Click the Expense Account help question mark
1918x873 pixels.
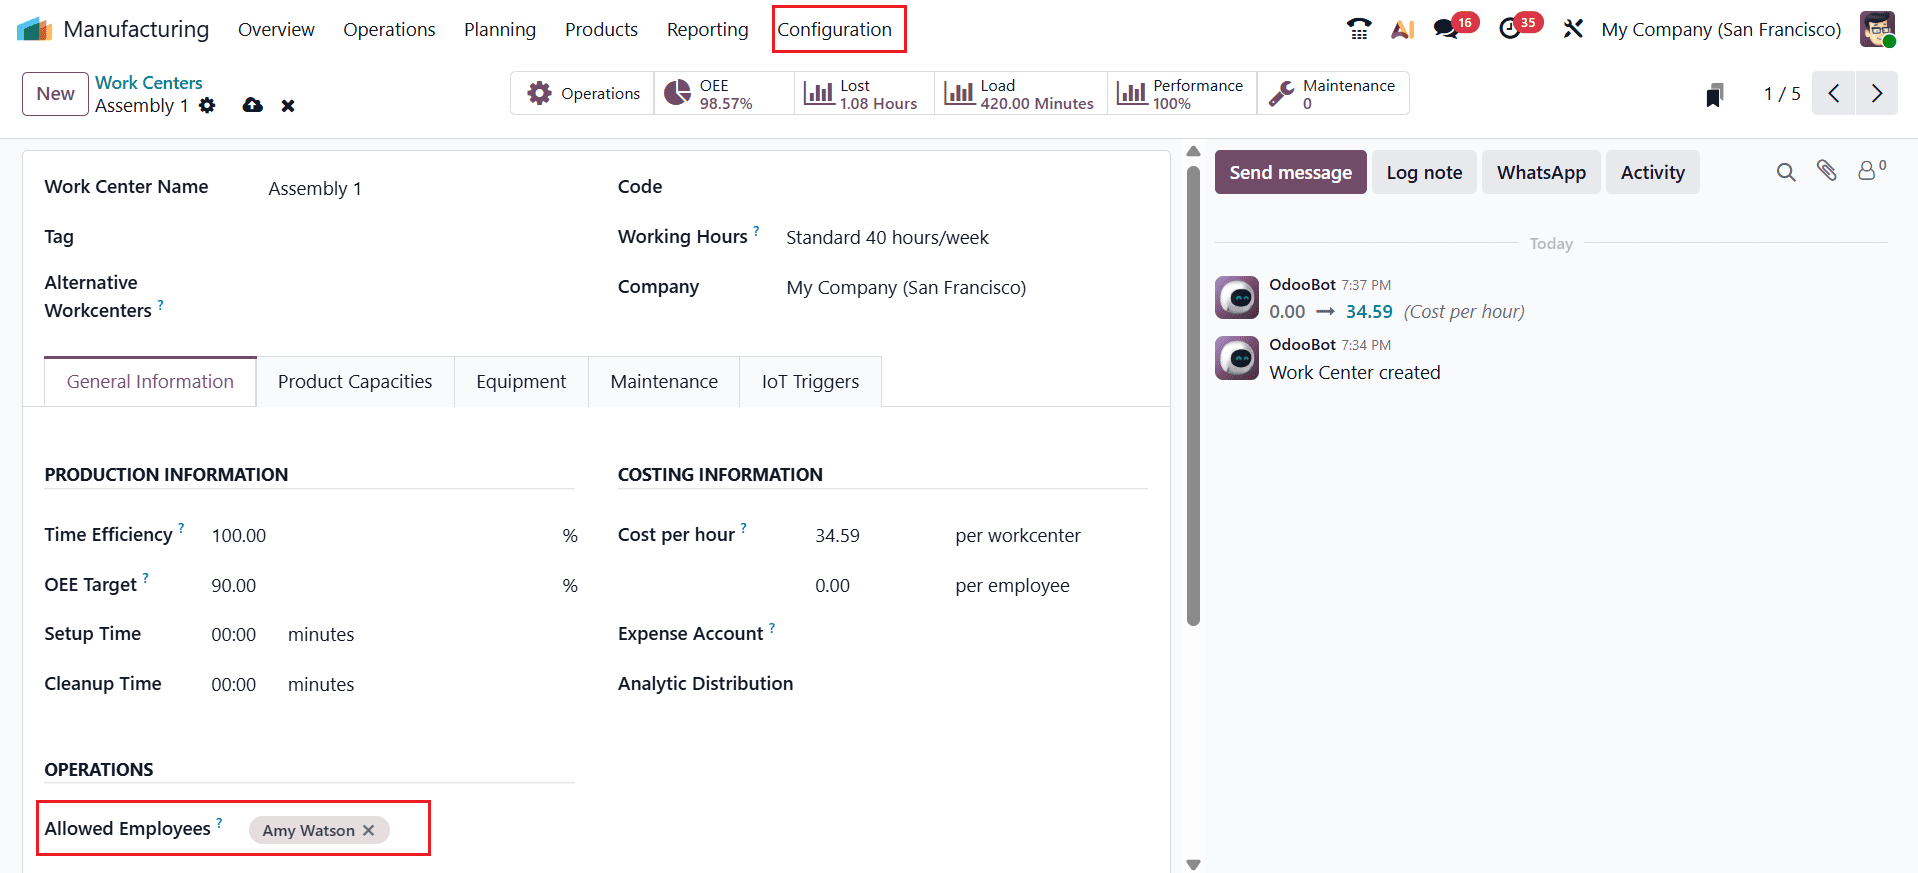[x=772, y=627]
